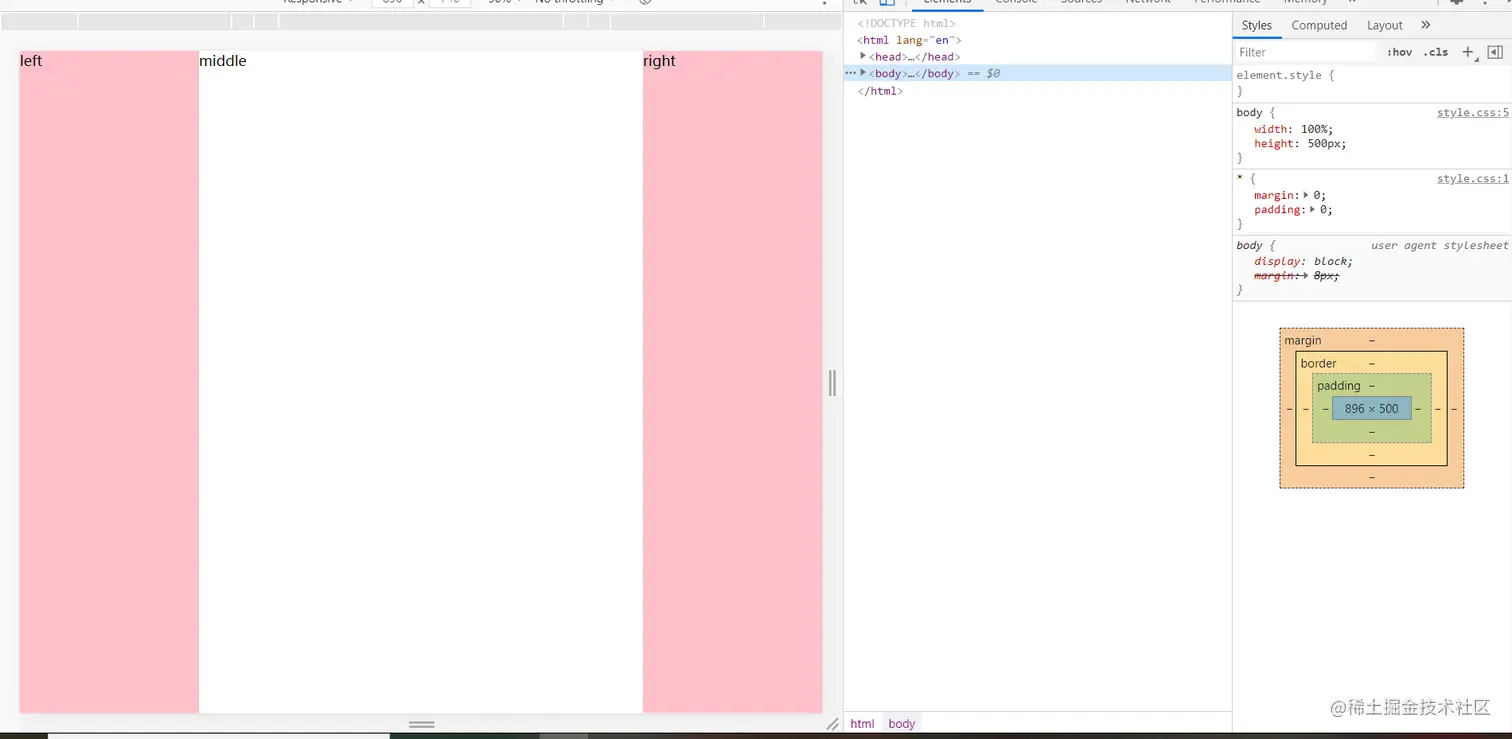Select body in the breadcrumb bar
1512x739 pixels.
pos(901,724)
